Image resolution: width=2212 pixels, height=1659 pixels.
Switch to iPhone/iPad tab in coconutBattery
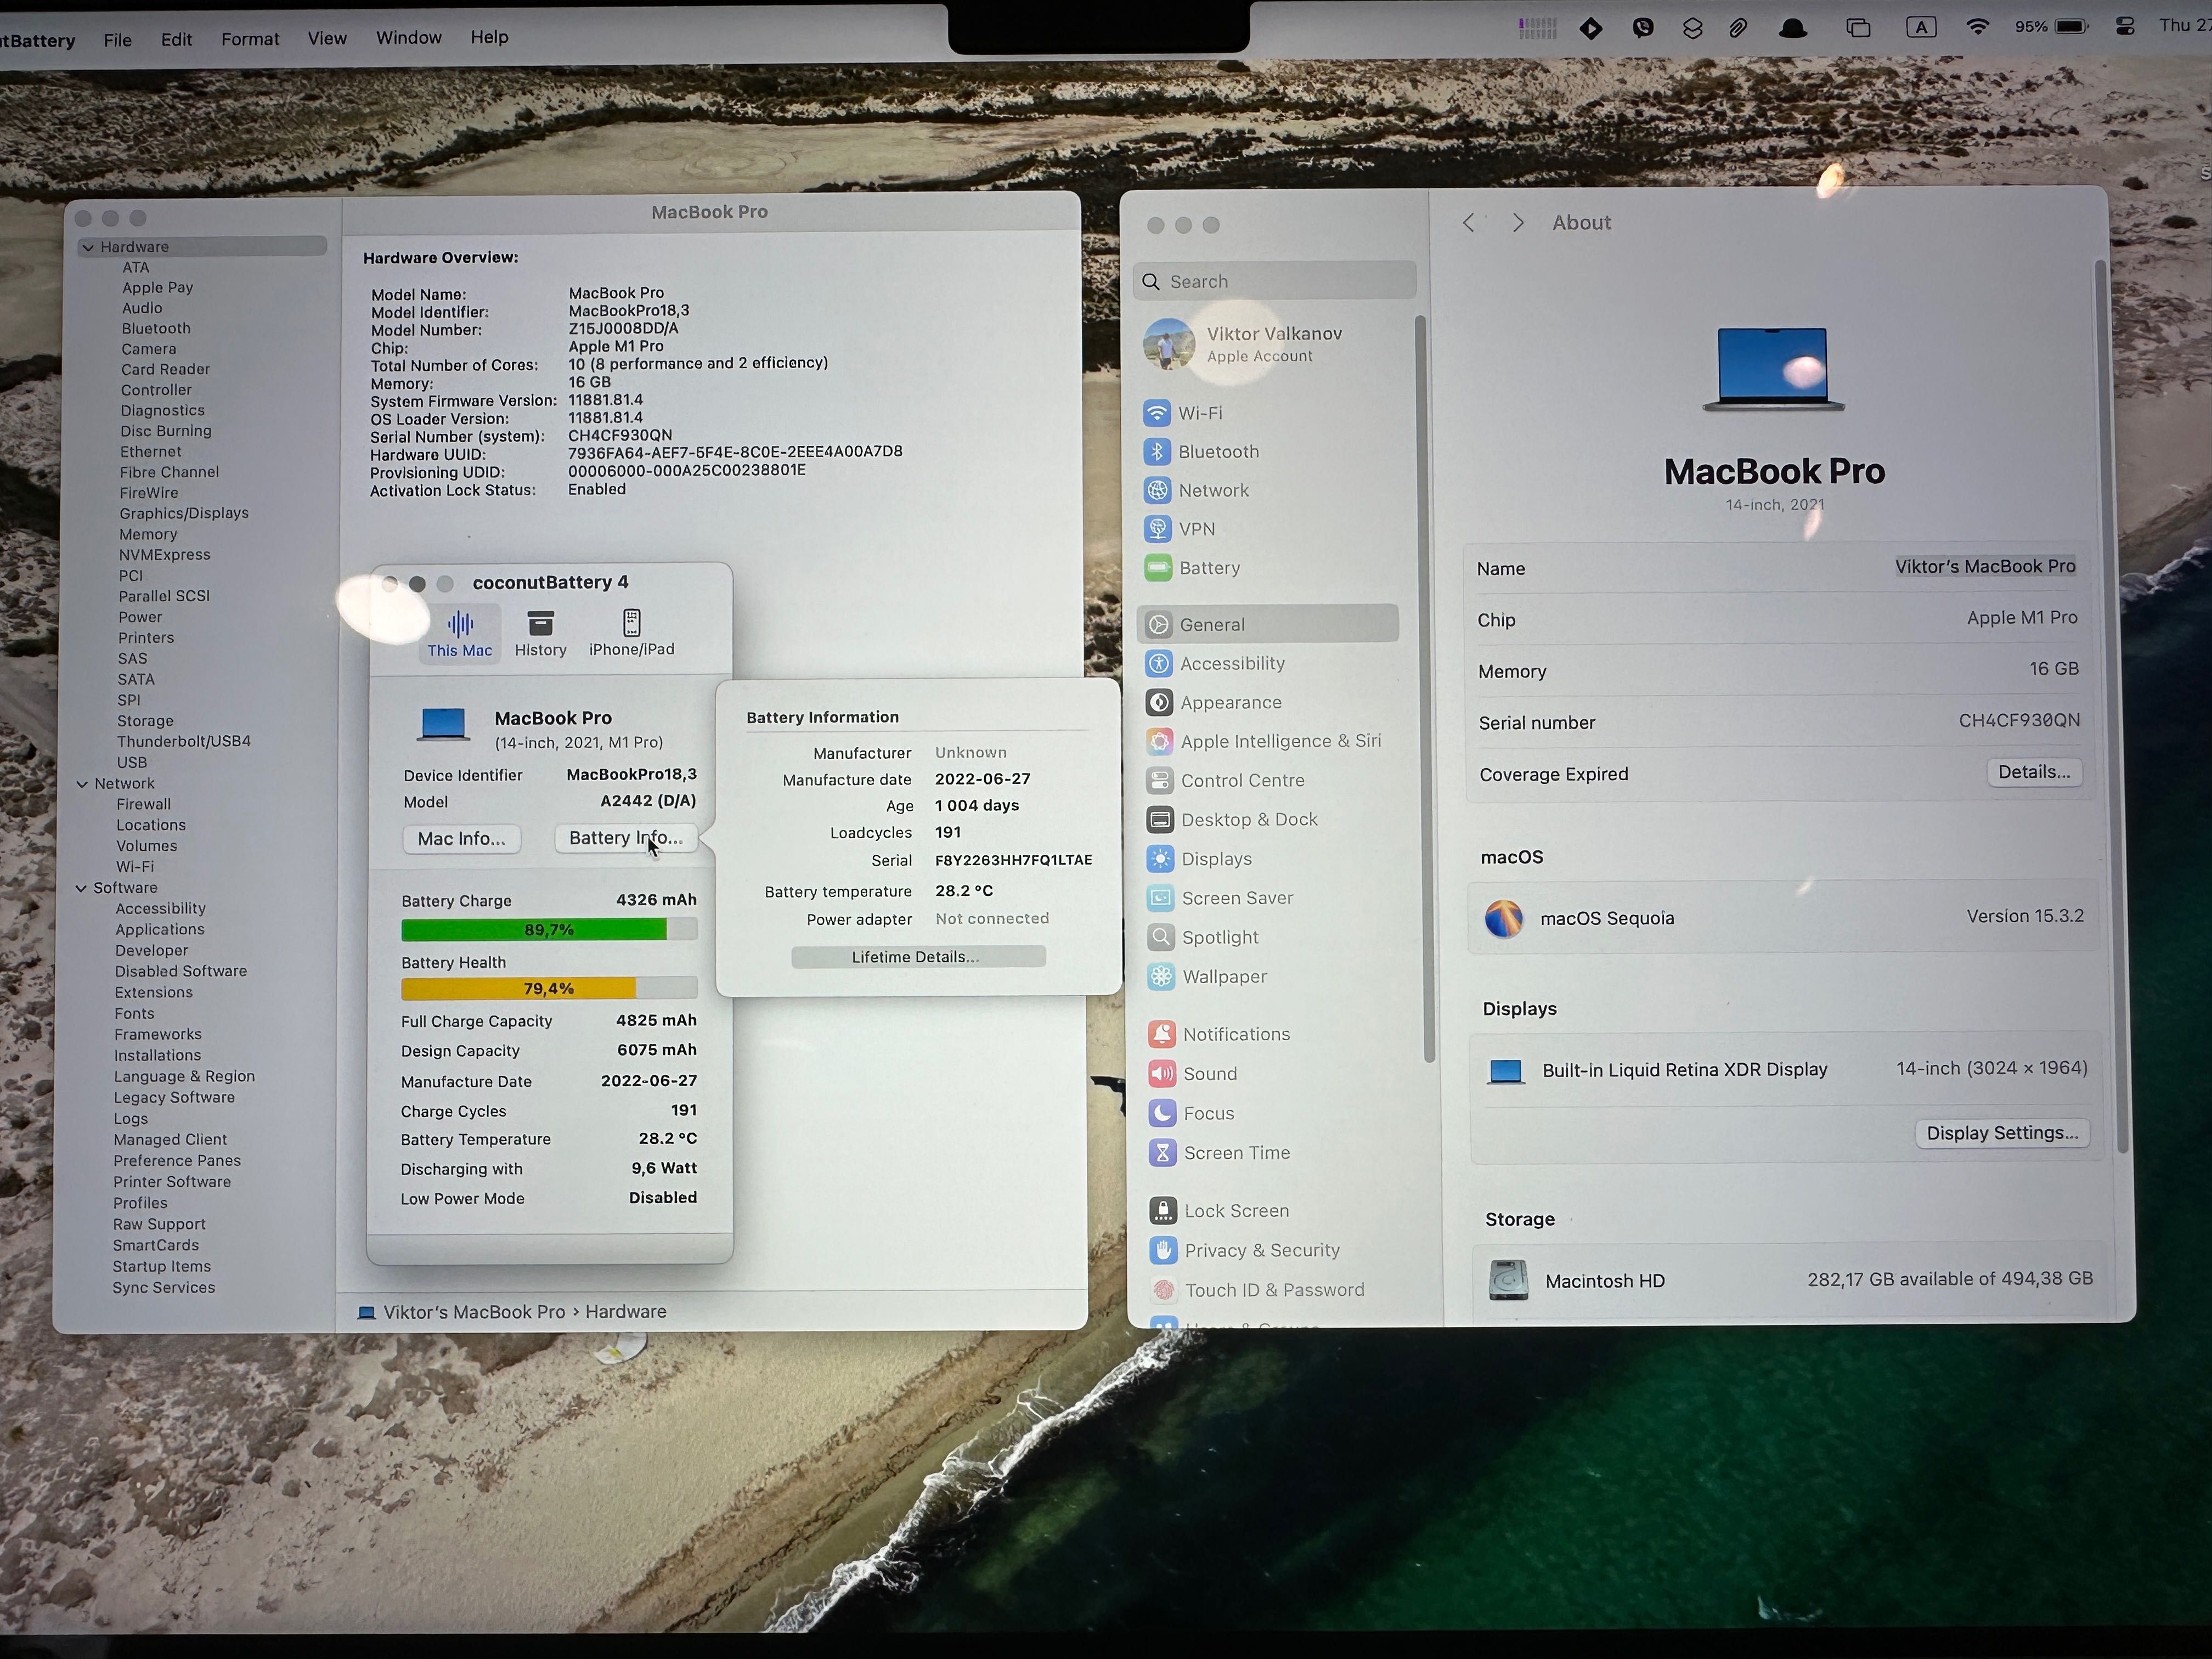coord(631,632)
